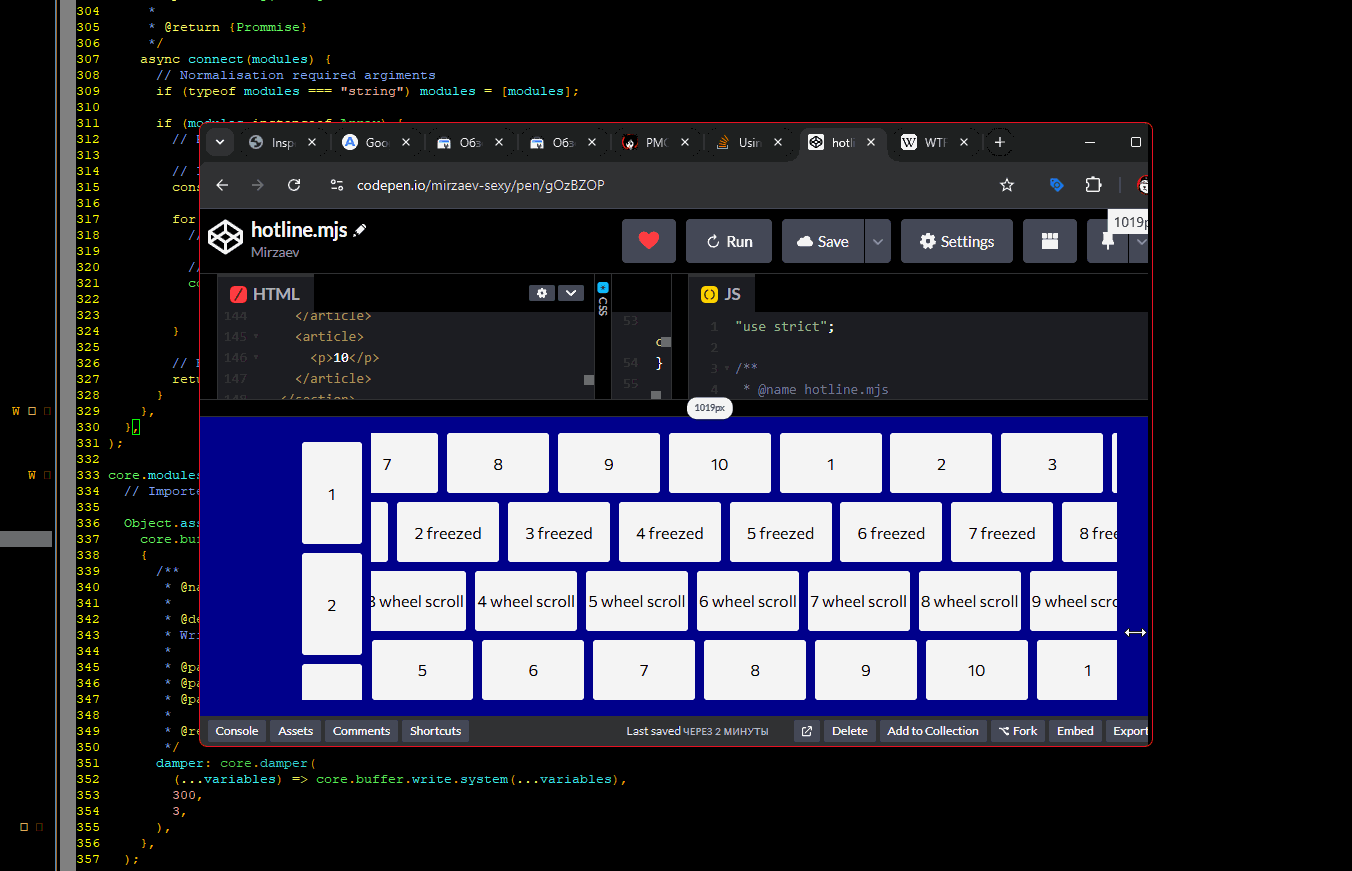Expand the HTML editor panel dropdown chevron

[x=571, y=292]
